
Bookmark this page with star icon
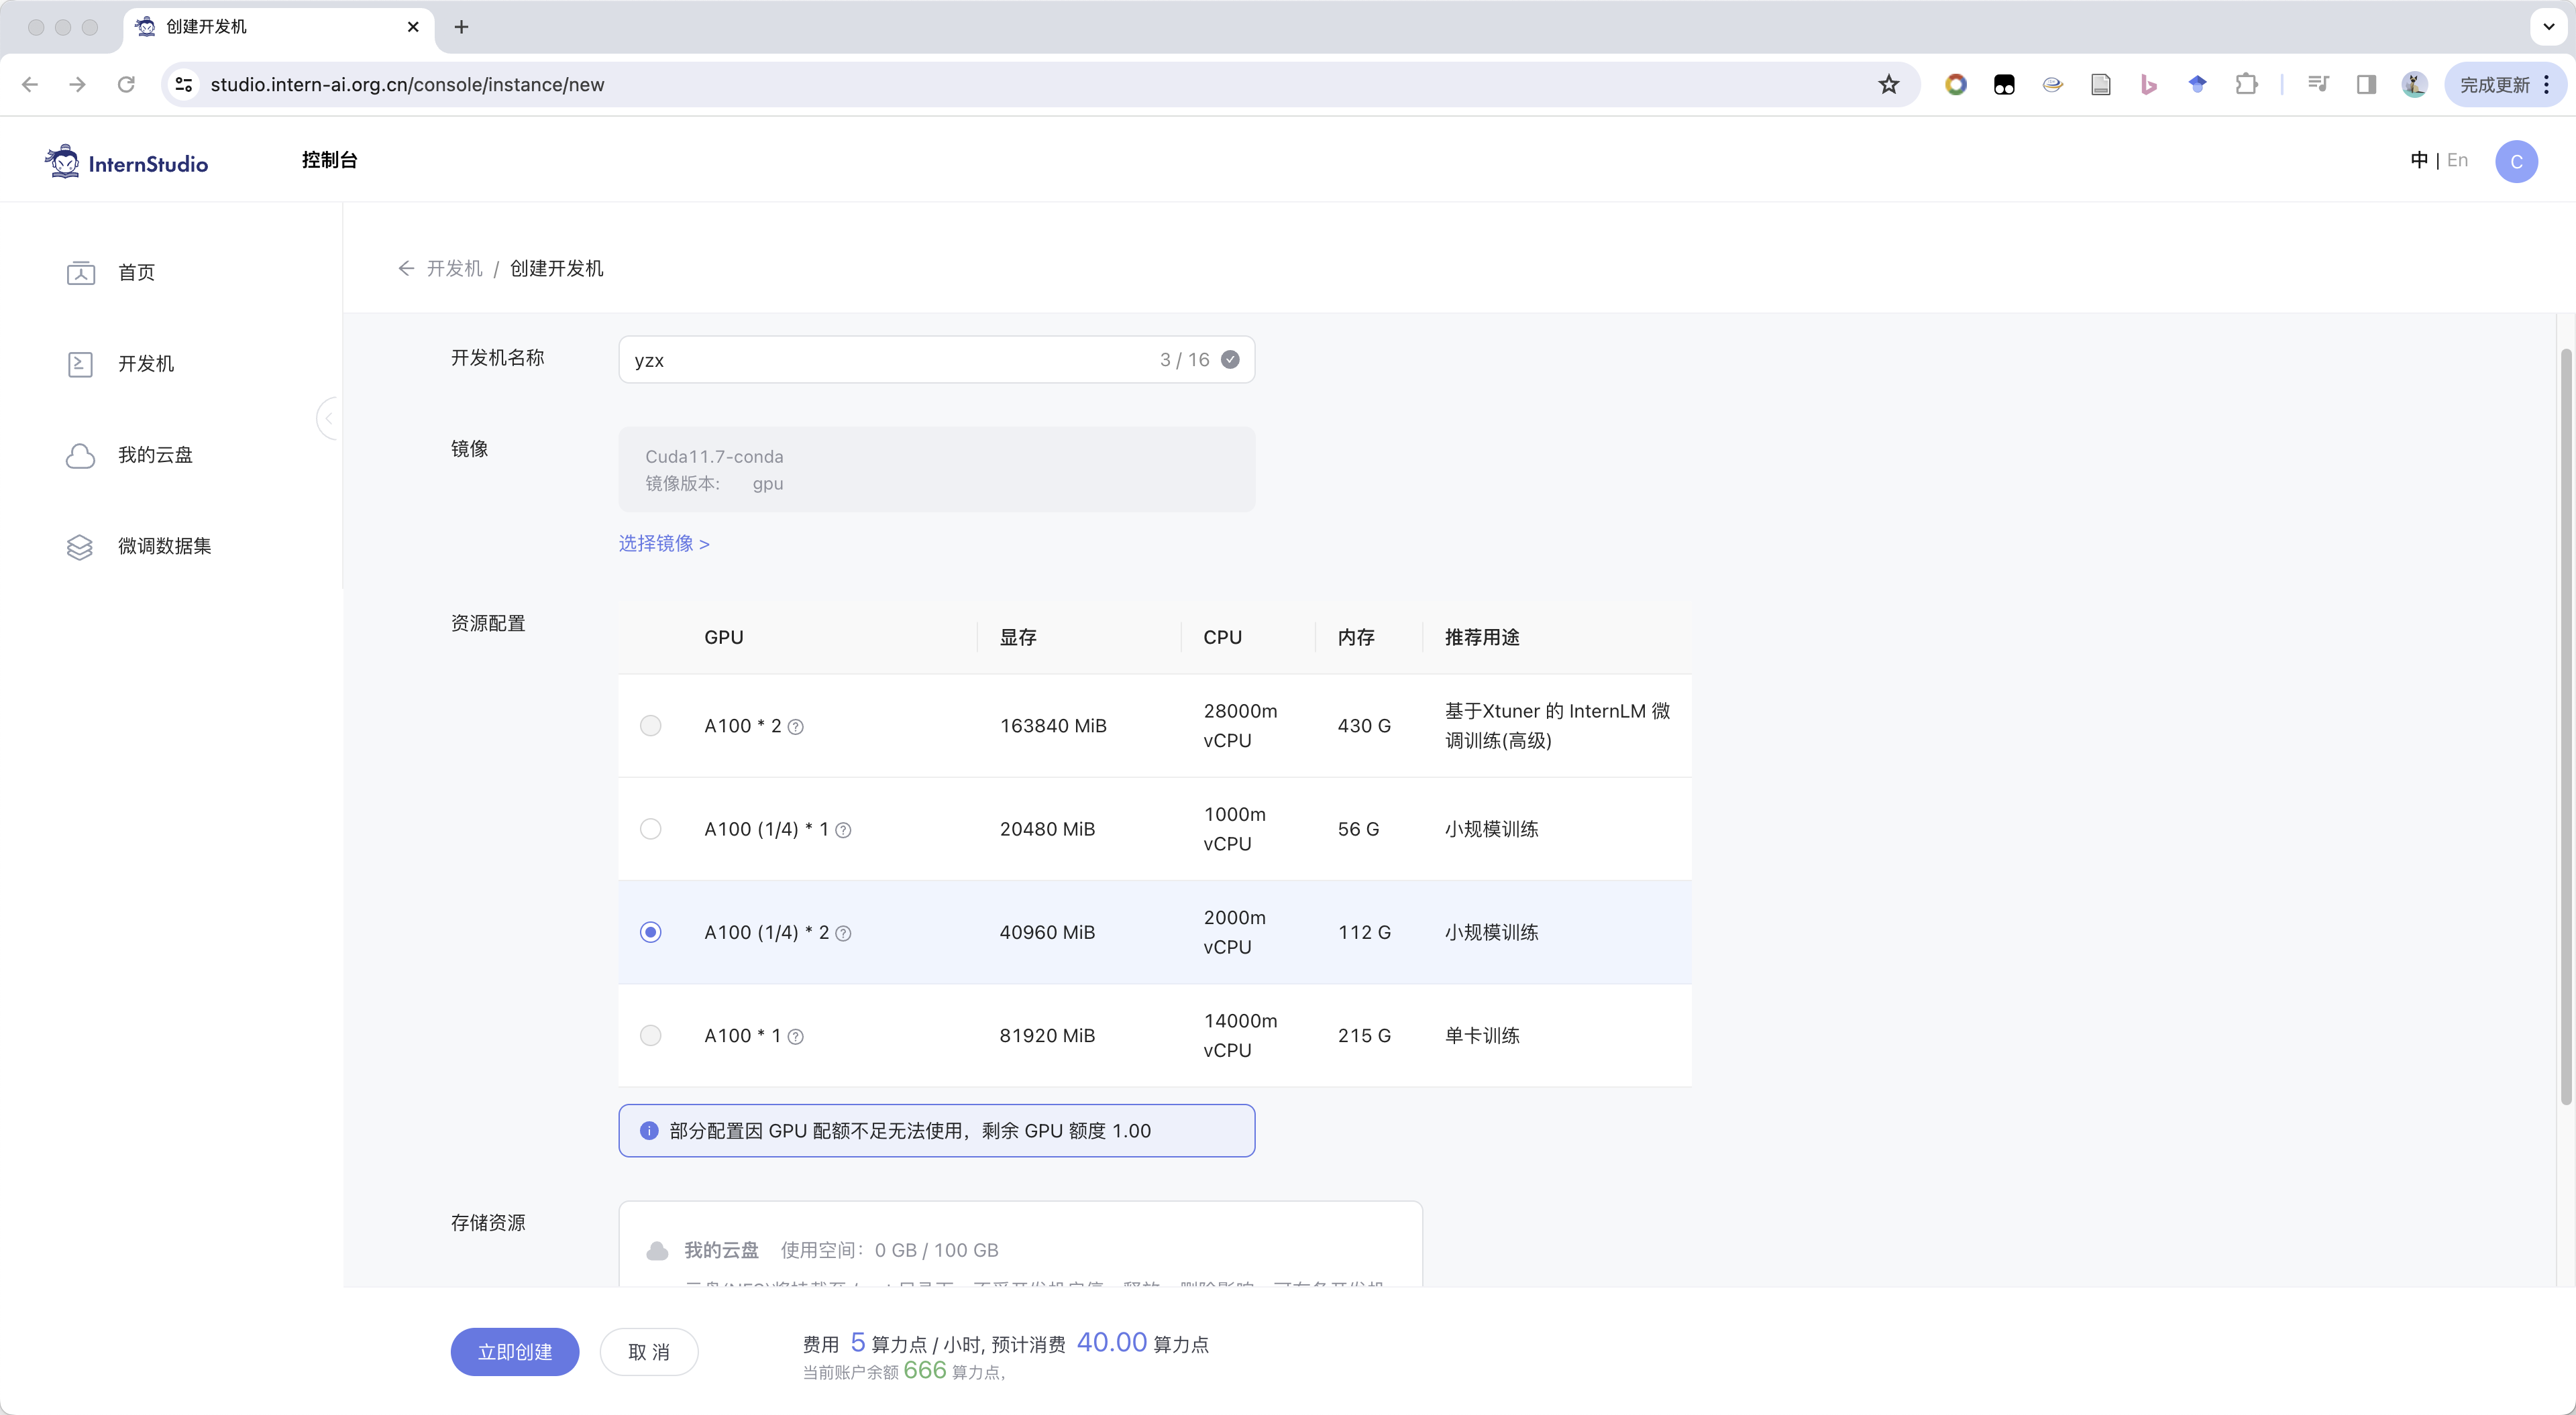coord(1888,85)
